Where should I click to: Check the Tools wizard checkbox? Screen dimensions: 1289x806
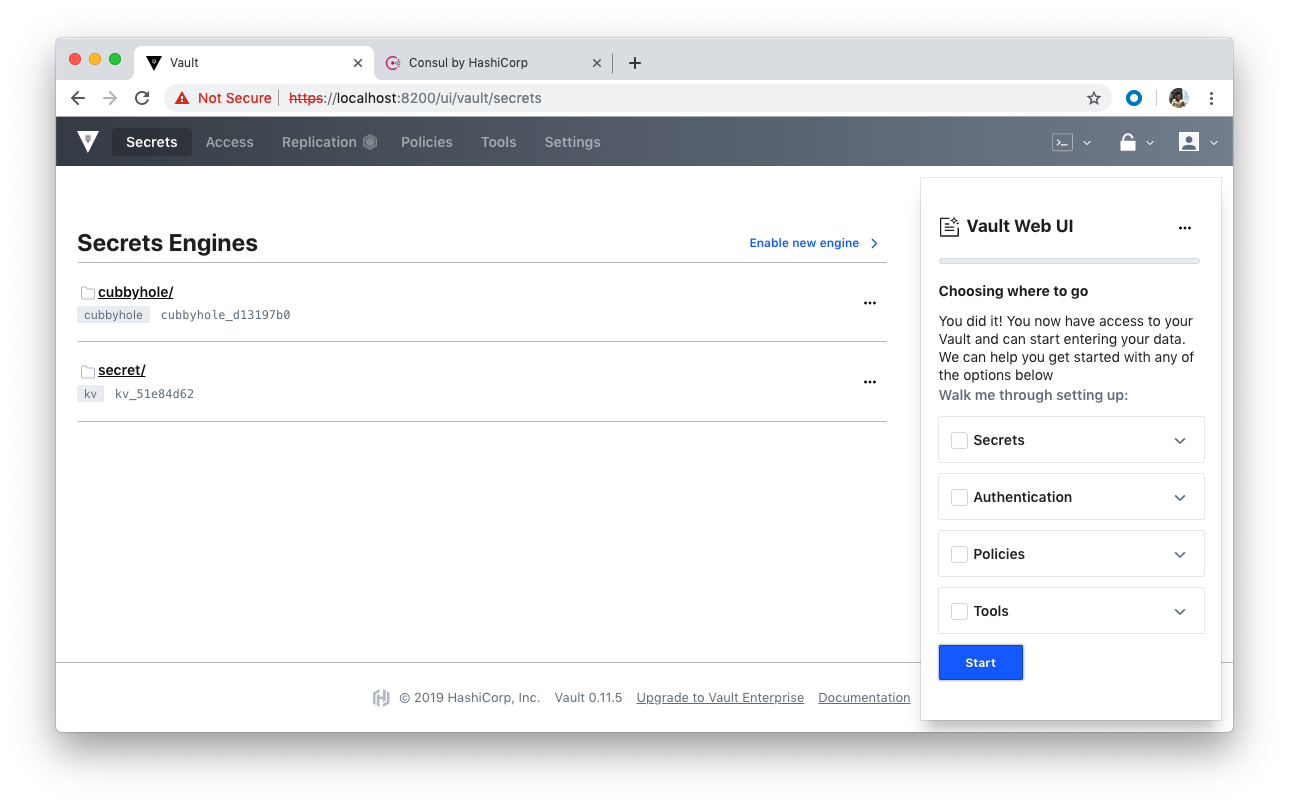click(x=959, y=611)
